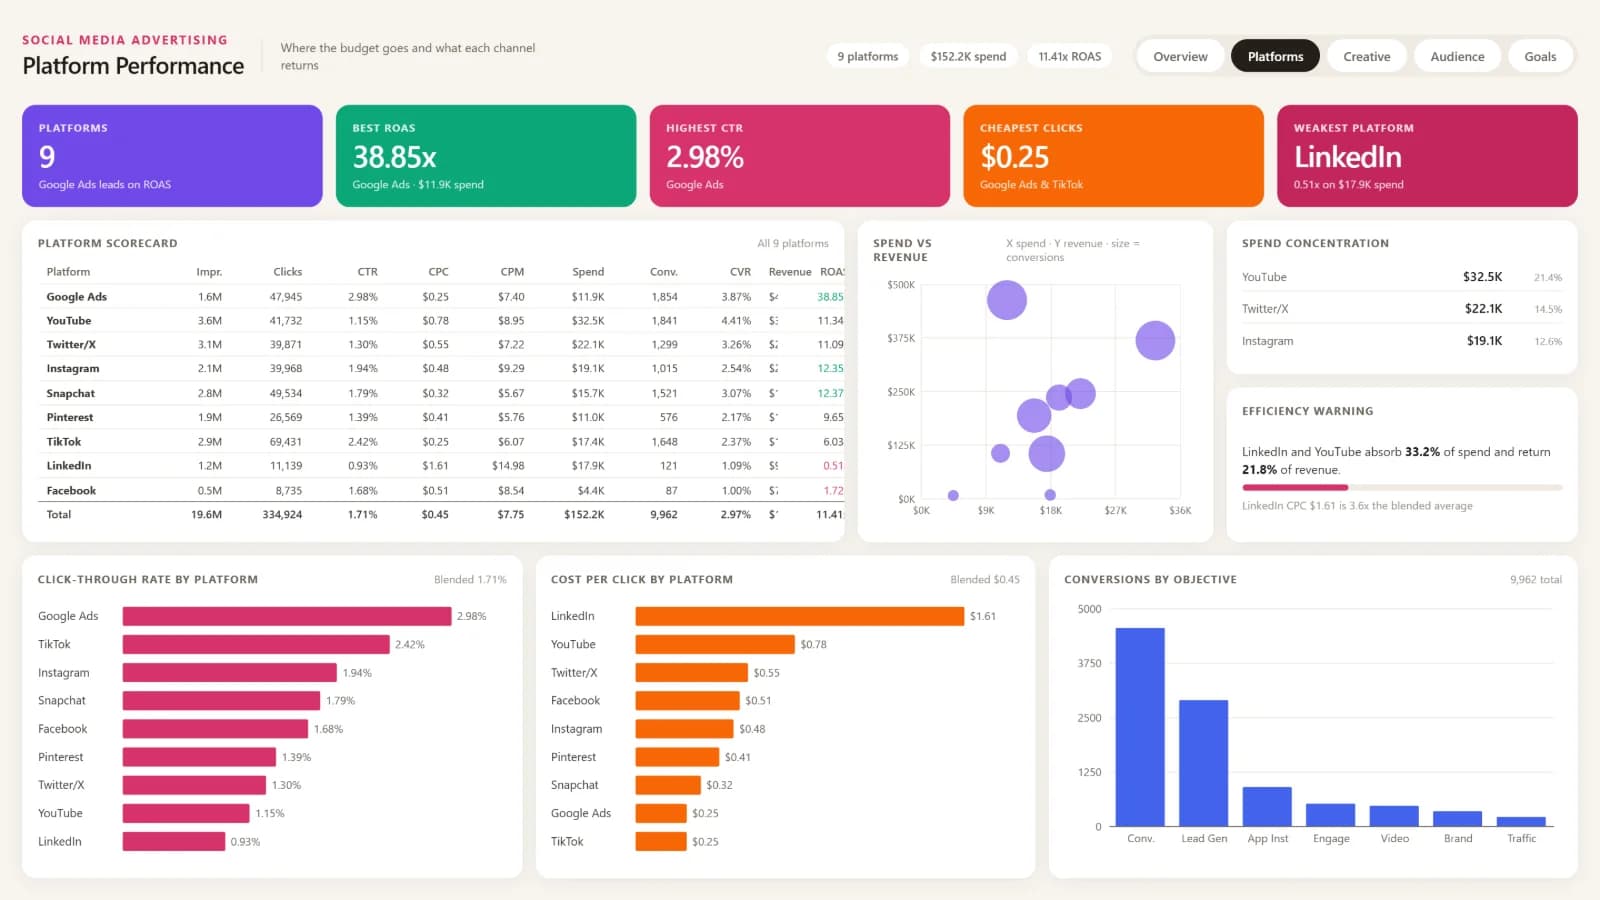Sort scorecard by CVR column header
The image size is (1600, 900).
point(740,272)
